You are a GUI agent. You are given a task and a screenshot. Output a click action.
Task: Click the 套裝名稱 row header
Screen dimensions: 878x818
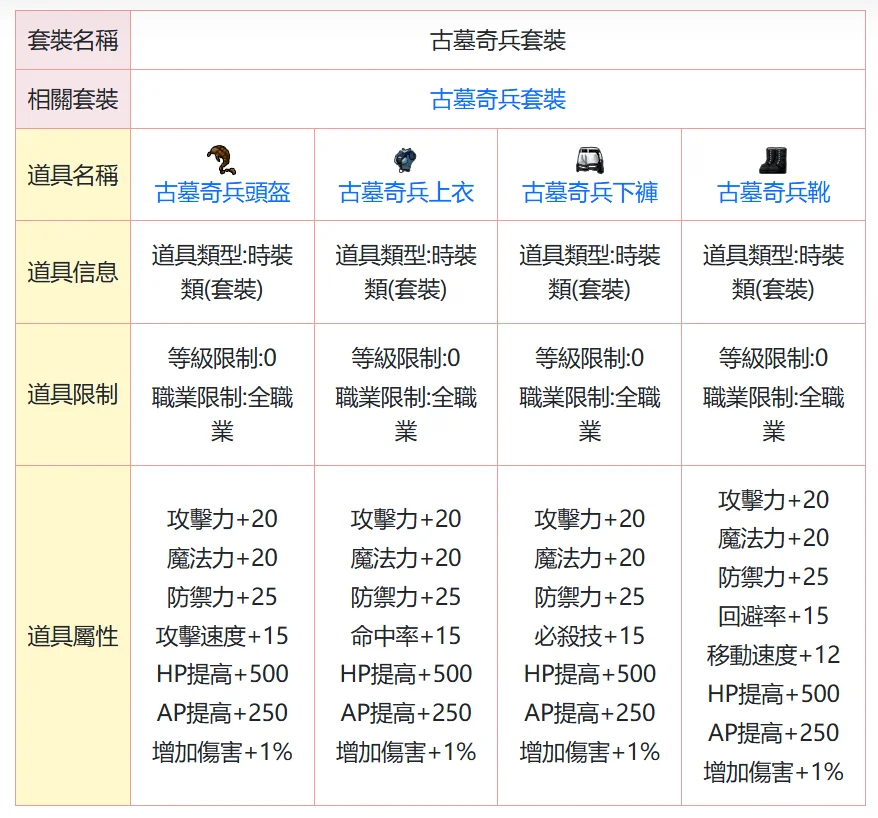[73, 40]
